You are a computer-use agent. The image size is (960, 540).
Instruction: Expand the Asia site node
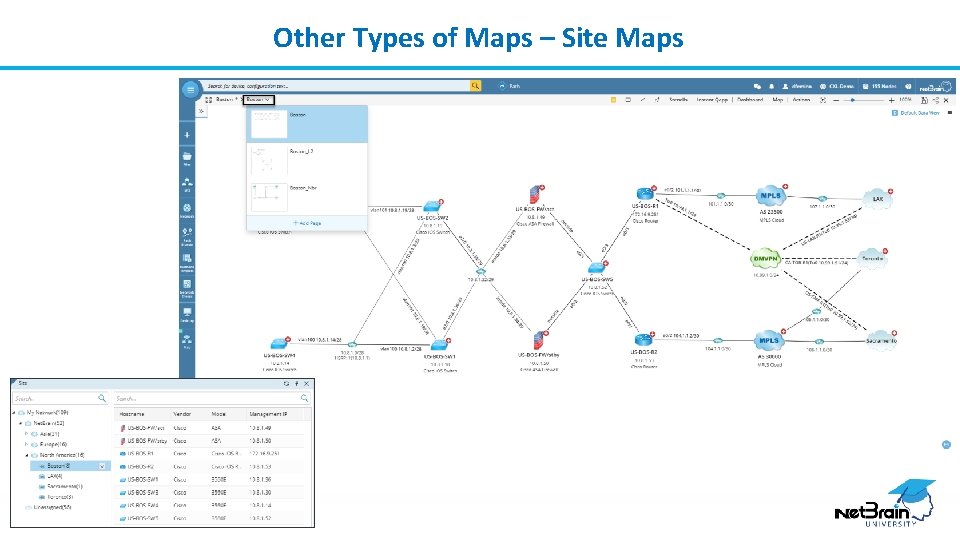coord(26,433)
